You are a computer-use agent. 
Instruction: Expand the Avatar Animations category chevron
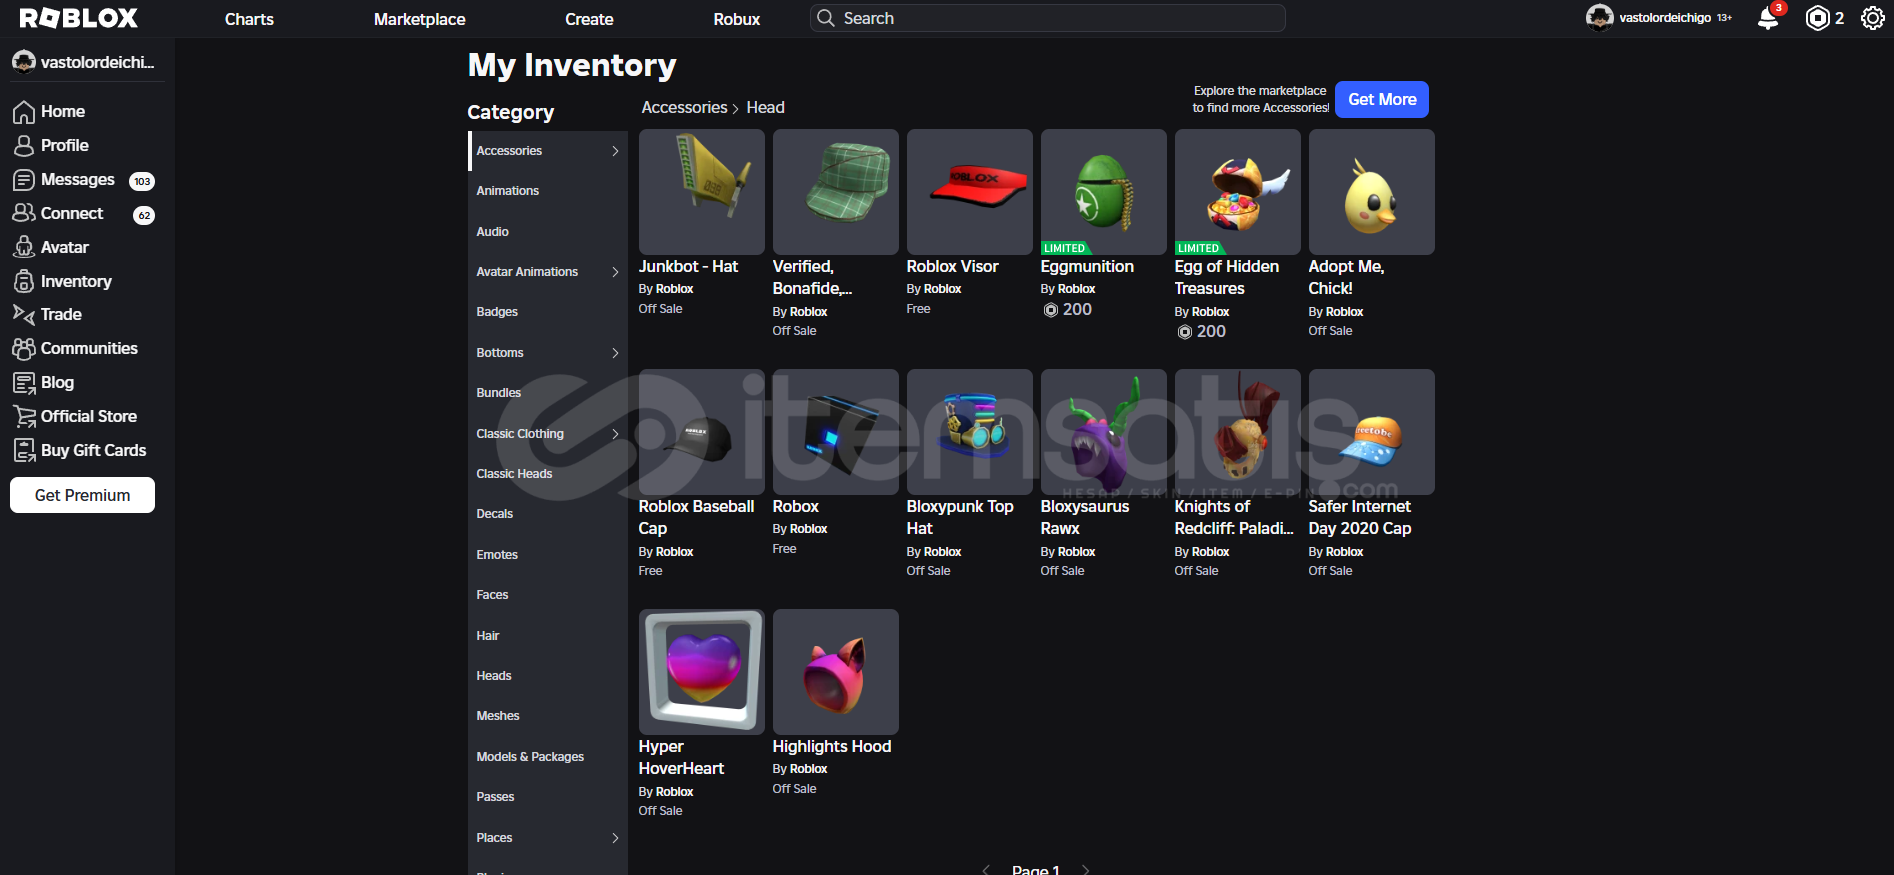pos(615,272)
